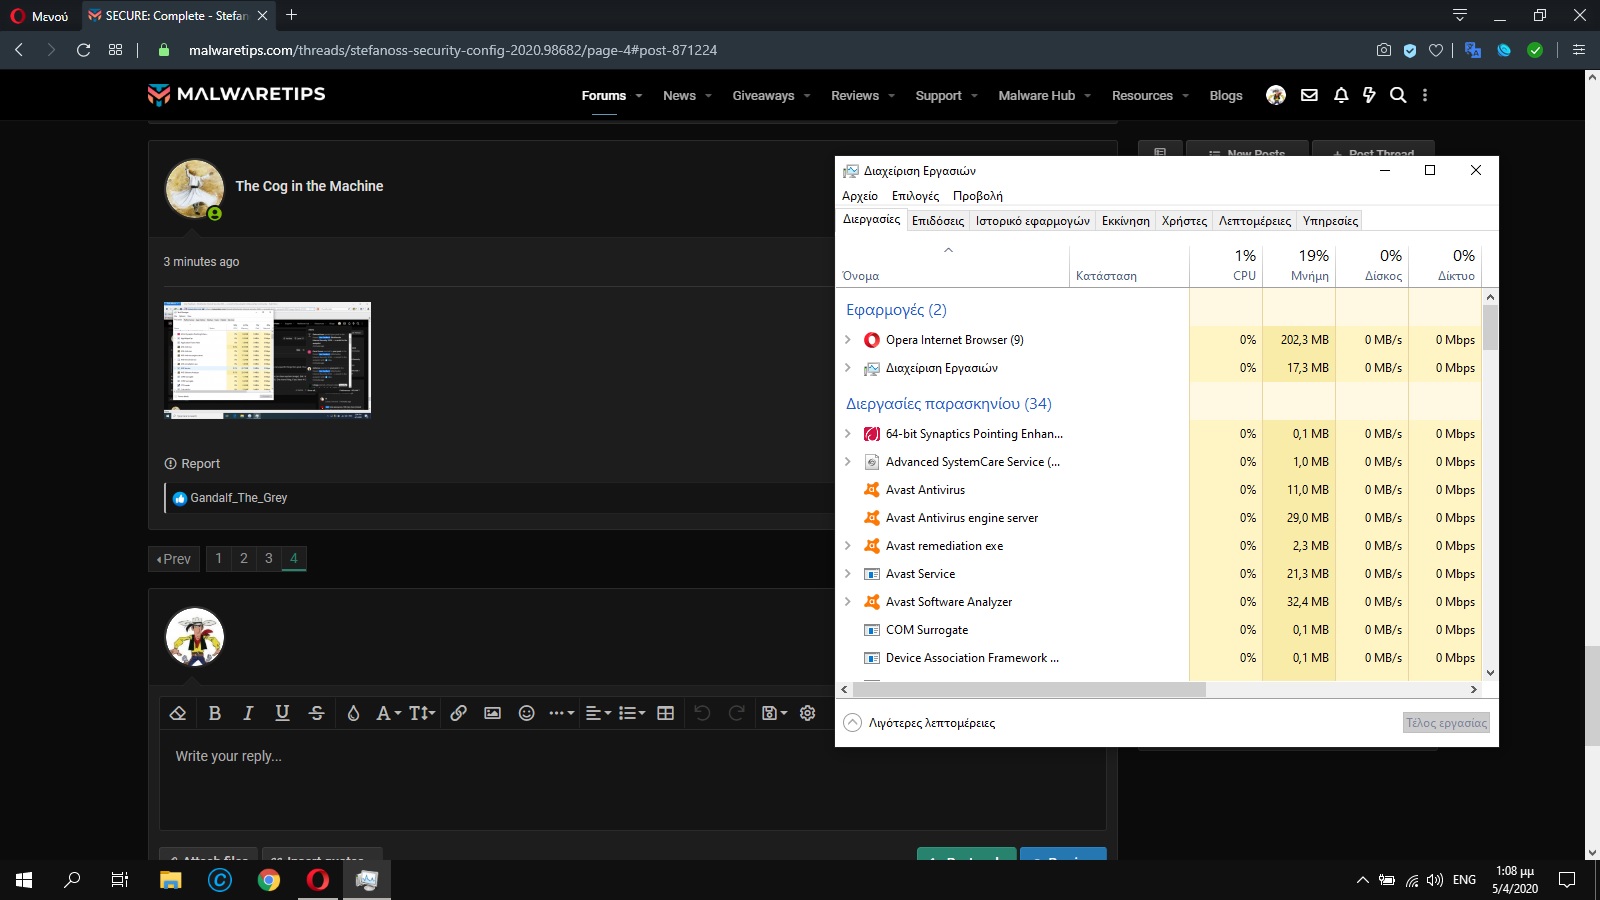The image size is (1600, 900).
Task: Click the erase formatting icon in reply editor
Action: [x=178, y=713]
